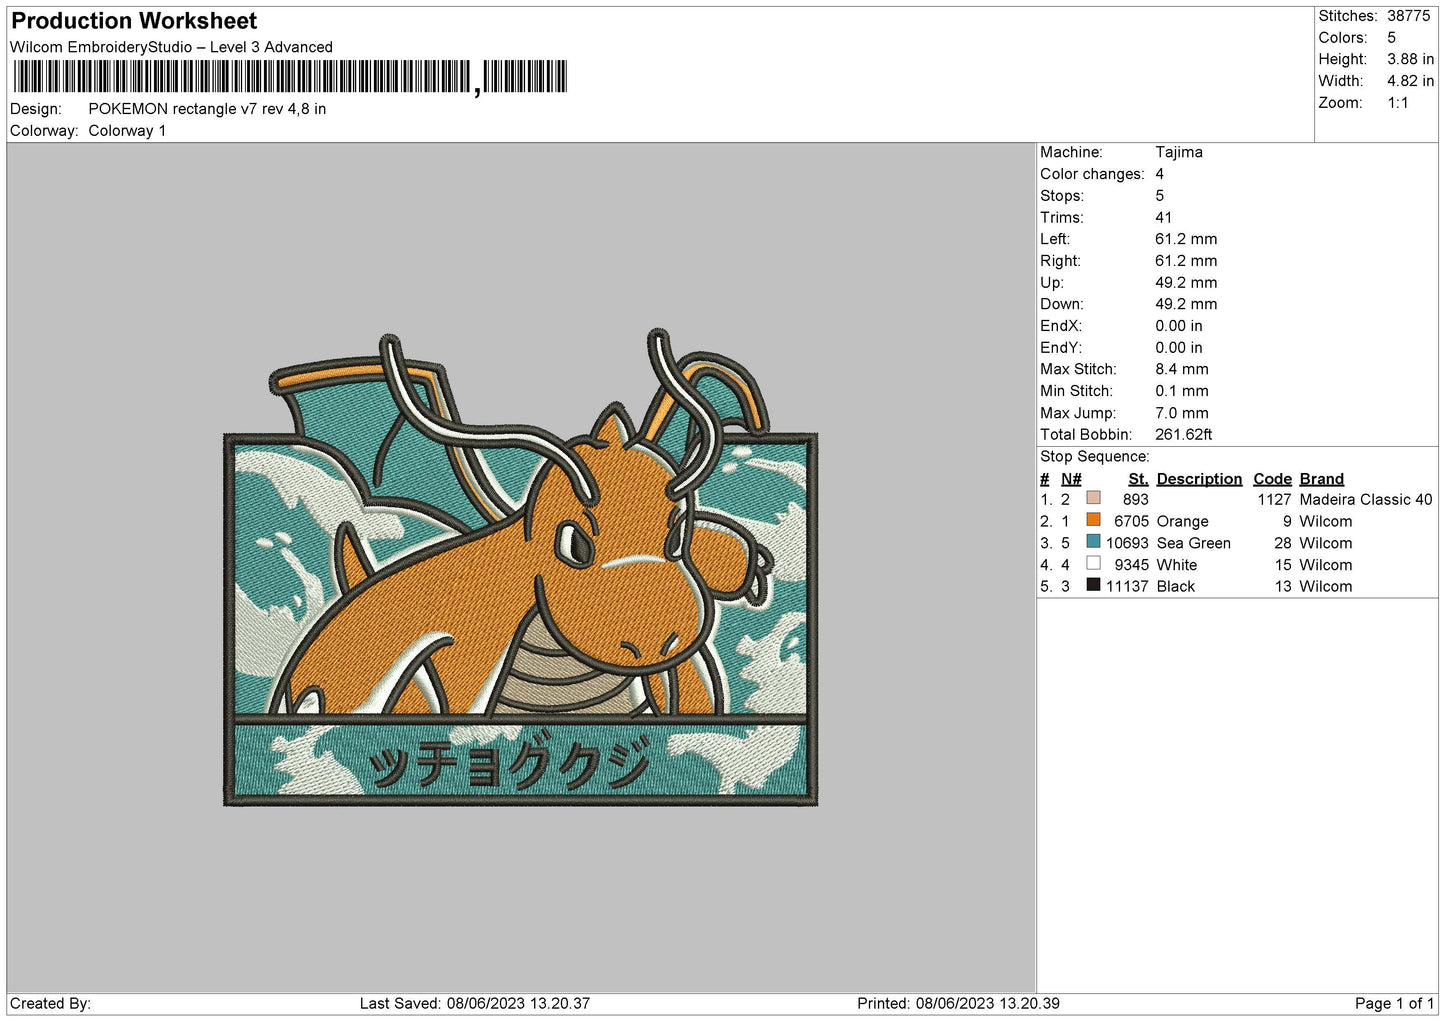1445x1021 pixels.
Task: Click the beige Madeira Classic color swatch
Action: 1093,498
